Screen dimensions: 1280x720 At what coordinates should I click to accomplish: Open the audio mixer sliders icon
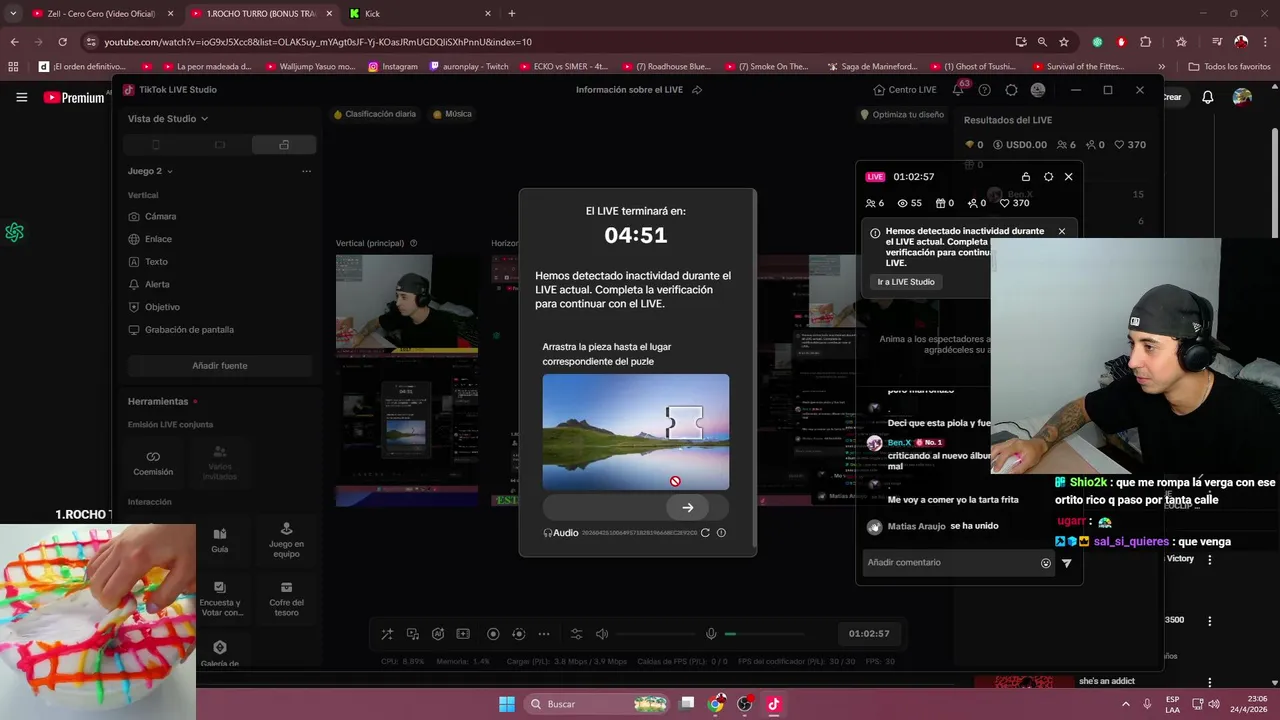576,634
